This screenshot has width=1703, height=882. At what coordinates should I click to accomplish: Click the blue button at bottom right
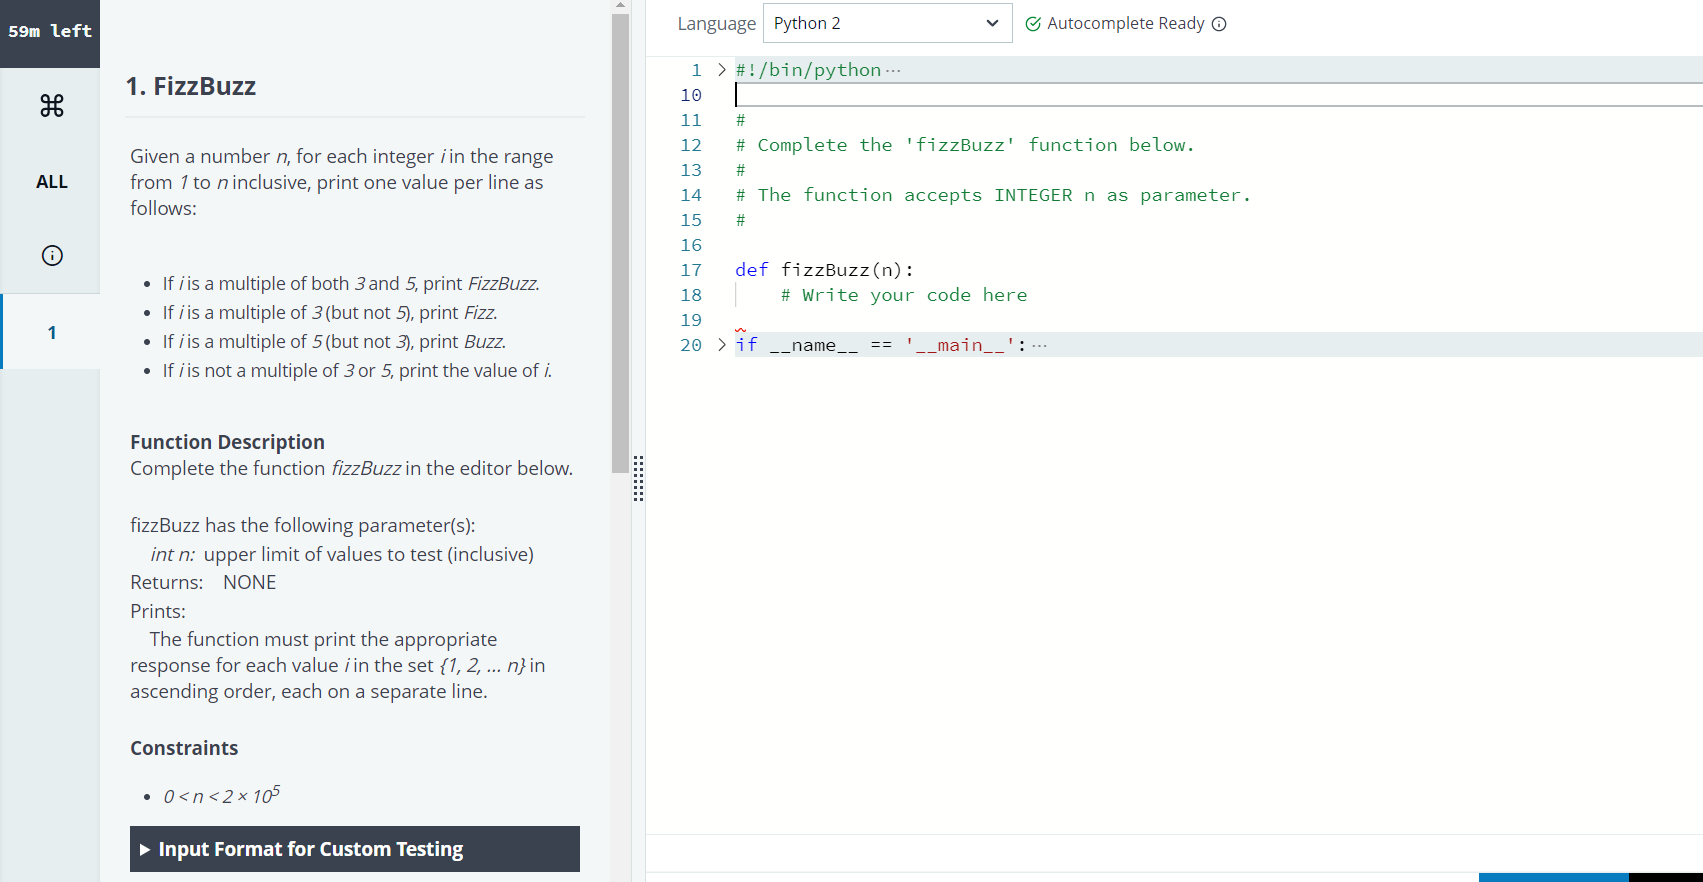[1552, 877]
